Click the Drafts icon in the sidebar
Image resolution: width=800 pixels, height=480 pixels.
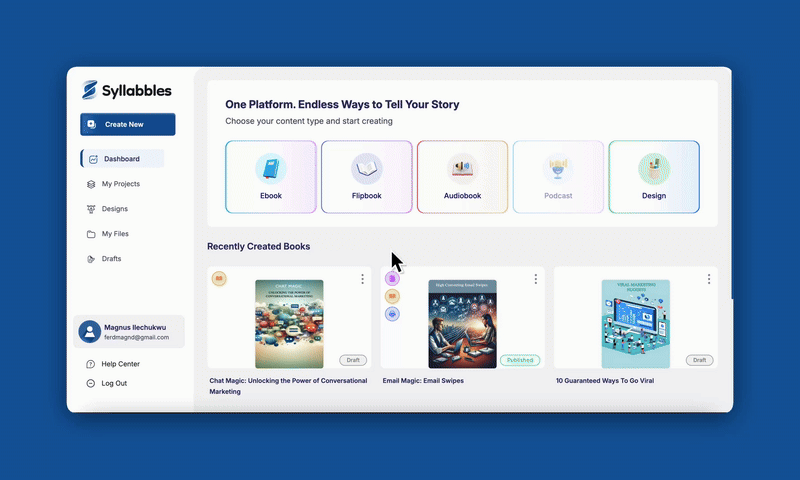(92, 259)
